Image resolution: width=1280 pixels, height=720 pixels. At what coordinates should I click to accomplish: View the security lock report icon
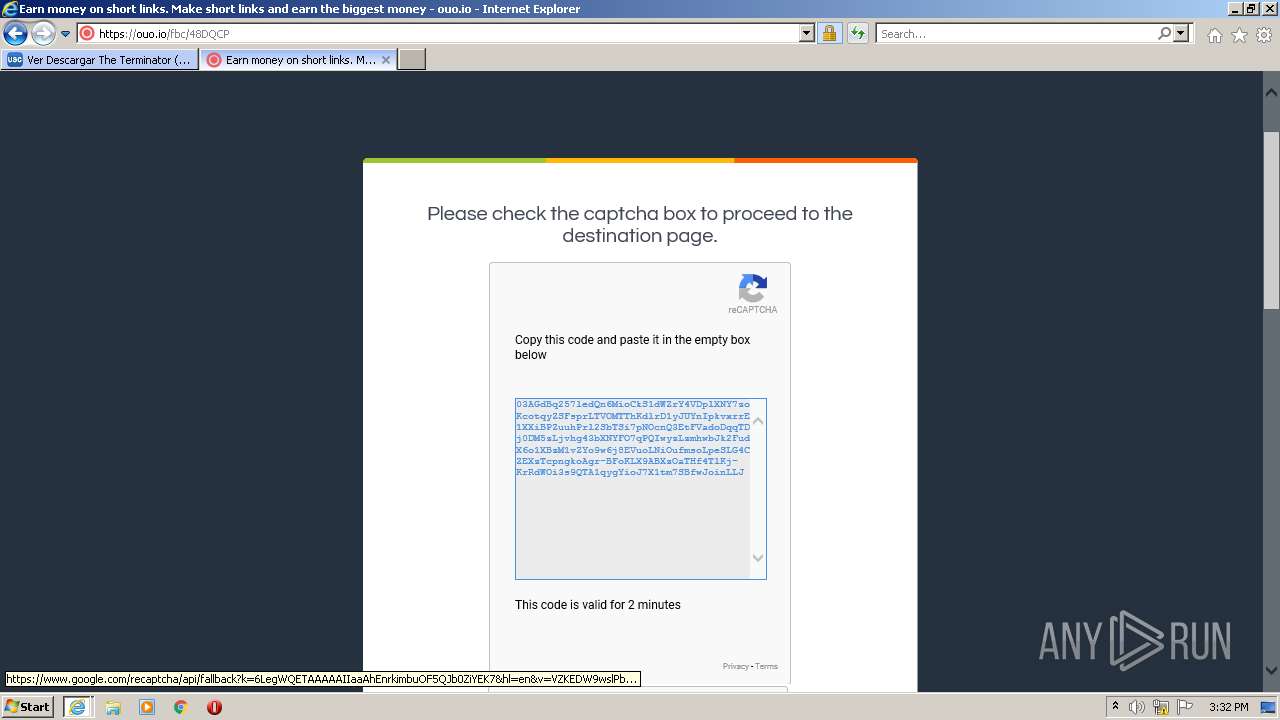[829, 34]
